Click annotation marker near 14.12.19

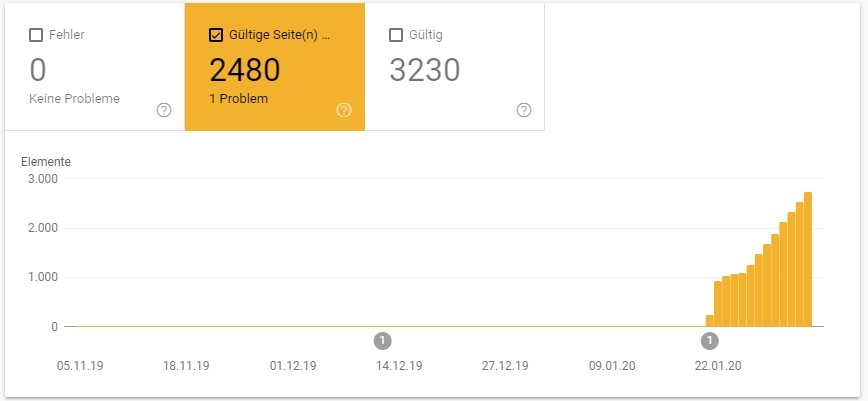pos(382,340)
